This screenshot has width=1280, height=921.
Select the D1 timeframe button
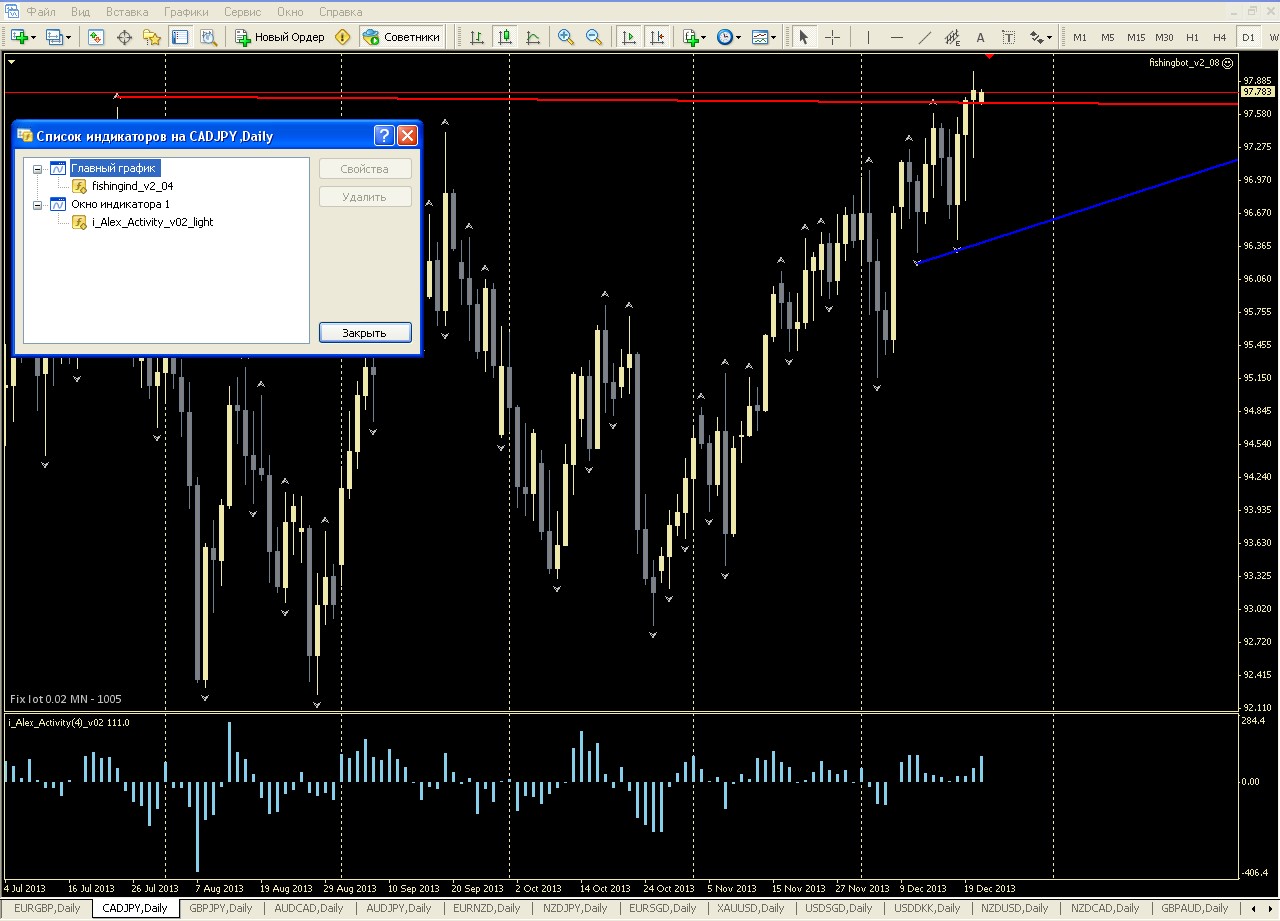click(1248, 37)
